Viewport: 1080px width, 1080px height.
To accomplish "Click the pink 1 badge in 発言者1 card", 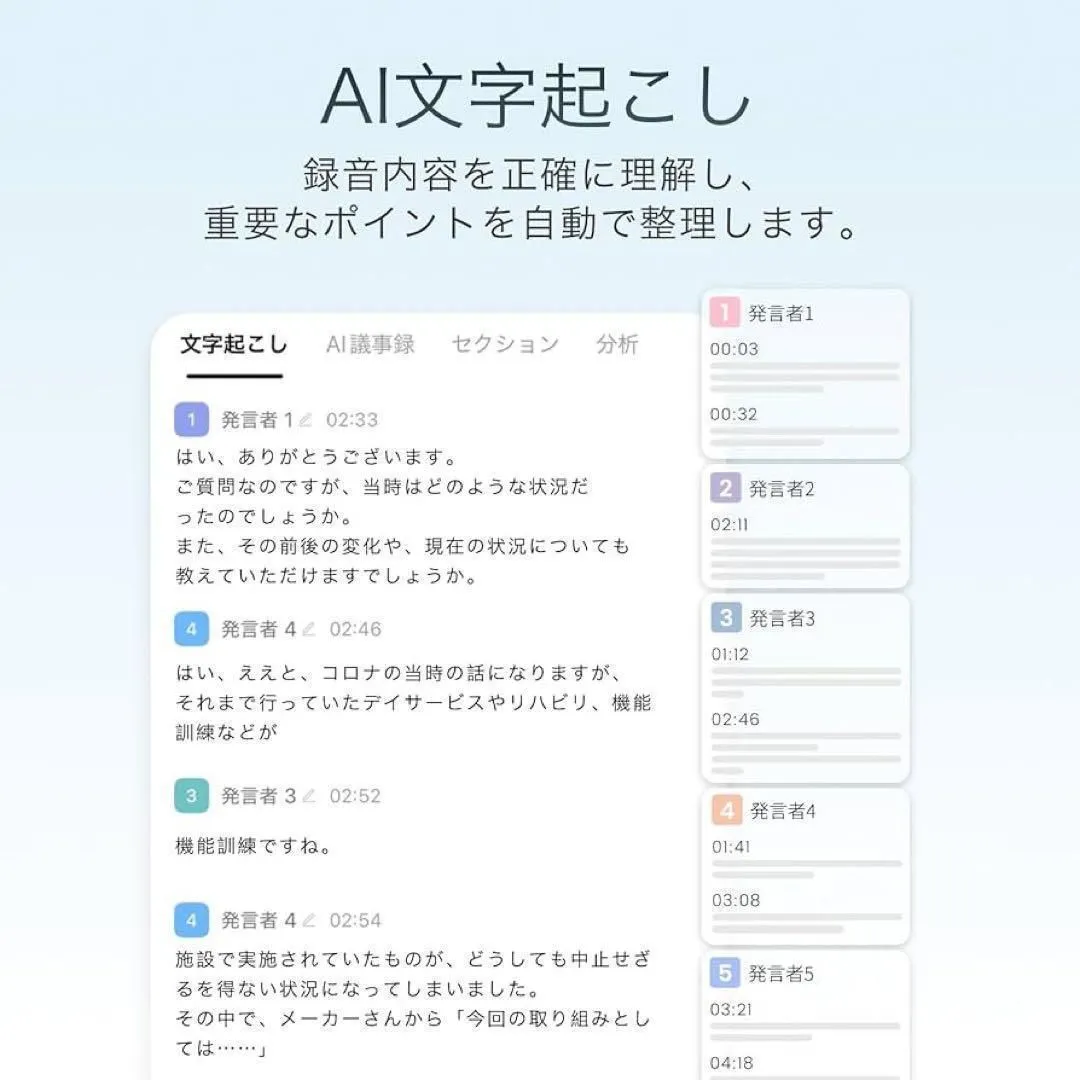I will pyautogui.click(x=725, y=313).
